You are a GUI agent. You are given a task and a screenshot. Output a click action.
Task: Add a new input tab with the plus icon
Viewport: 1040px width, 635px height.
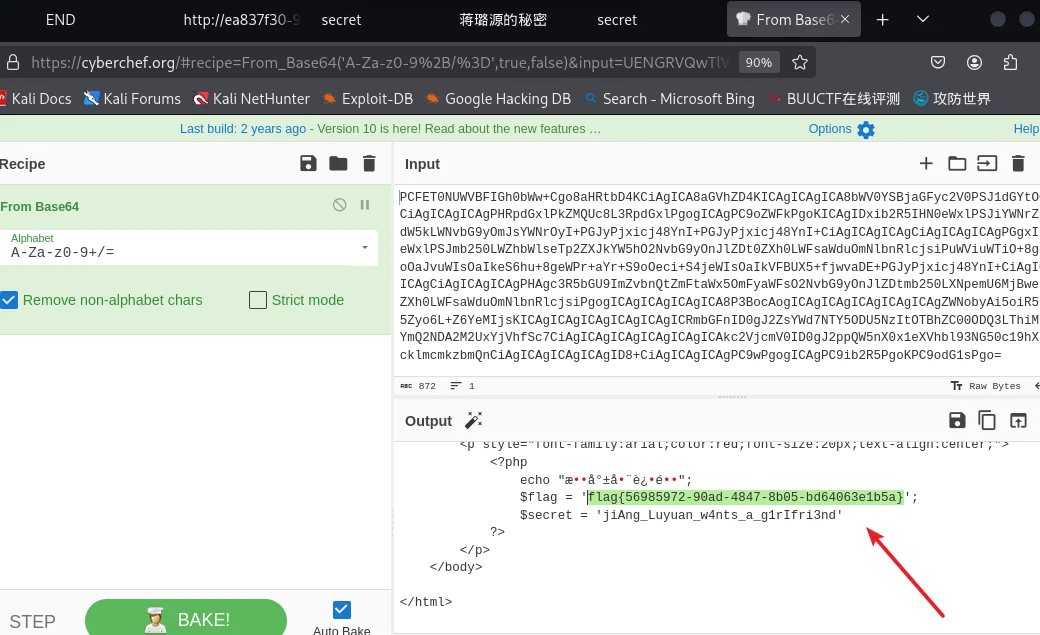[x=926, y=163]
